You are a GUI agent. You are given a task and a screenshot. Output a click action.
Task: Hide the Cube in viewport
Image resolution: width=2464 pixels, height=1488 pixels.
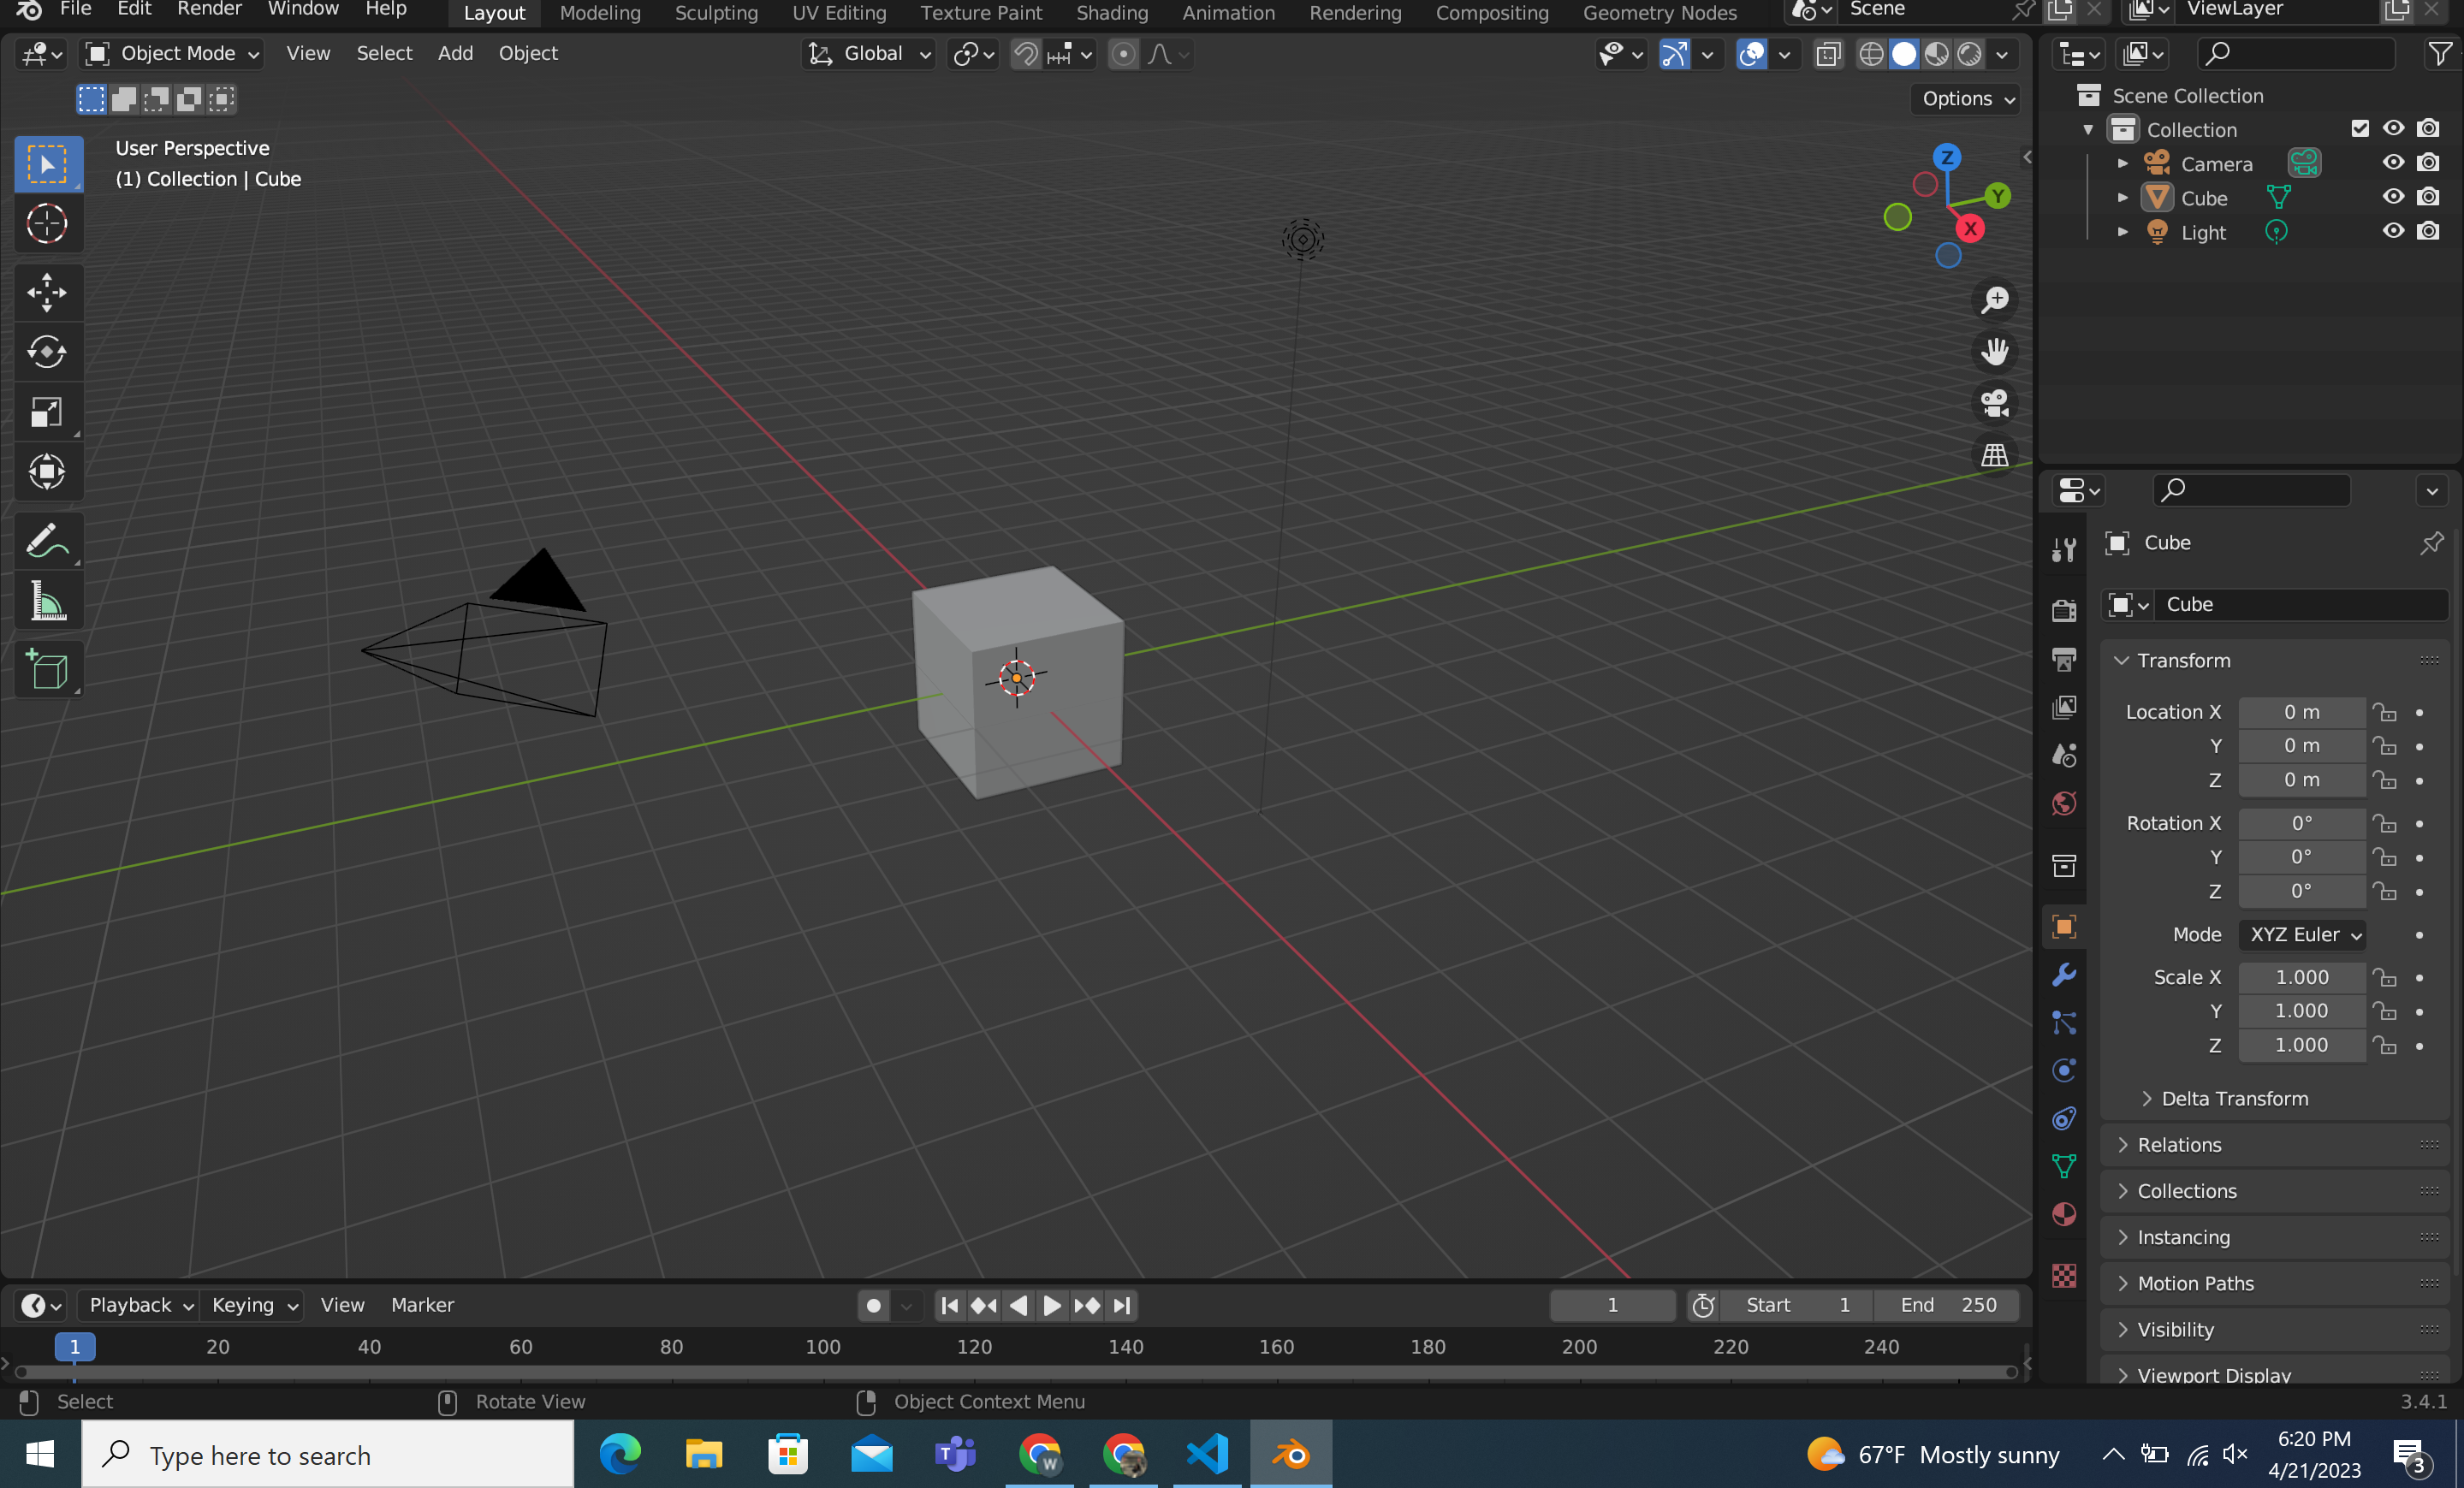(x=2392, y=197)
